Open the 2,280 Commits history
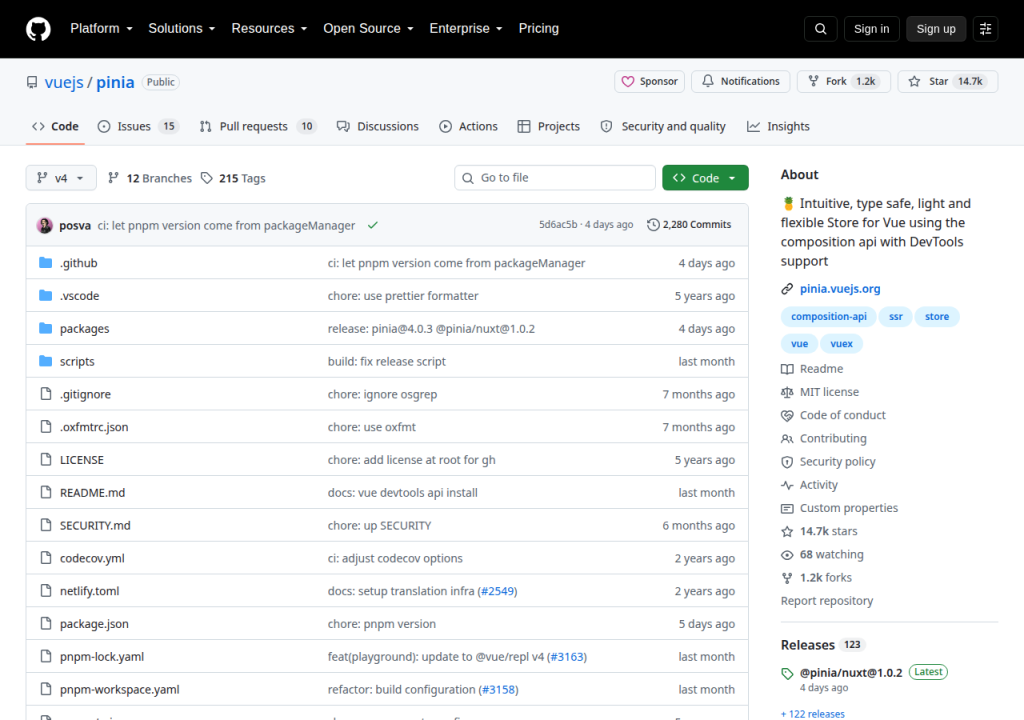Image resolution: width=1024 pixels, height=720 pixels. 689,225
